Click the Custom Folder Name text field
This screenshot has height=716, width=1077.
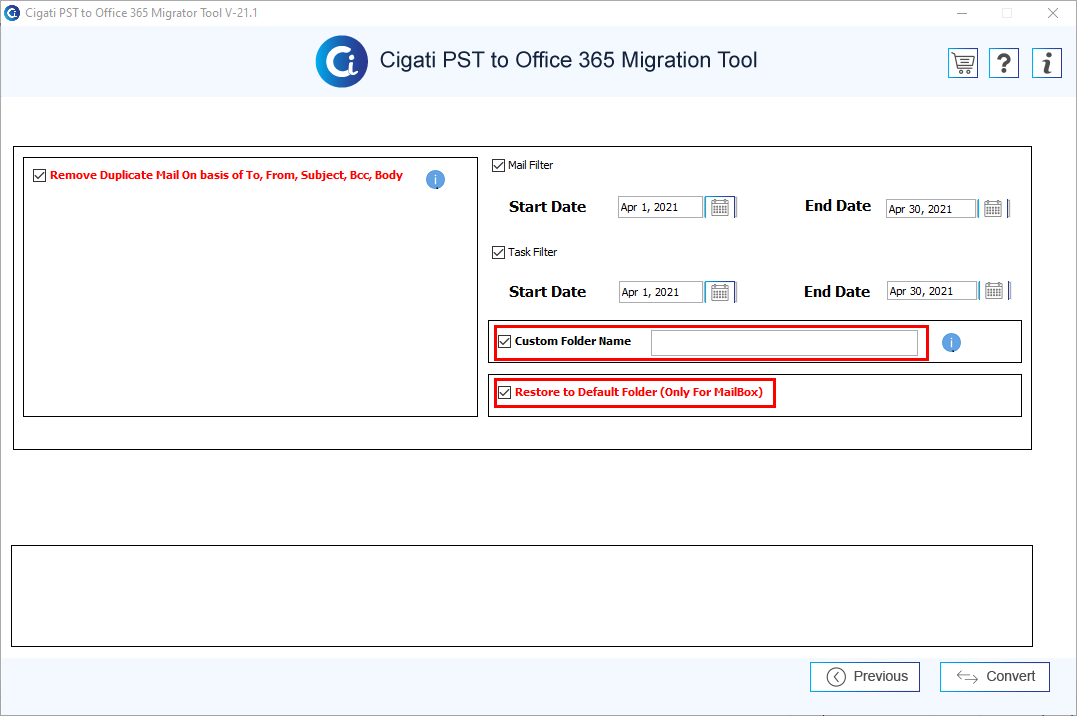[x=784, y=343]
